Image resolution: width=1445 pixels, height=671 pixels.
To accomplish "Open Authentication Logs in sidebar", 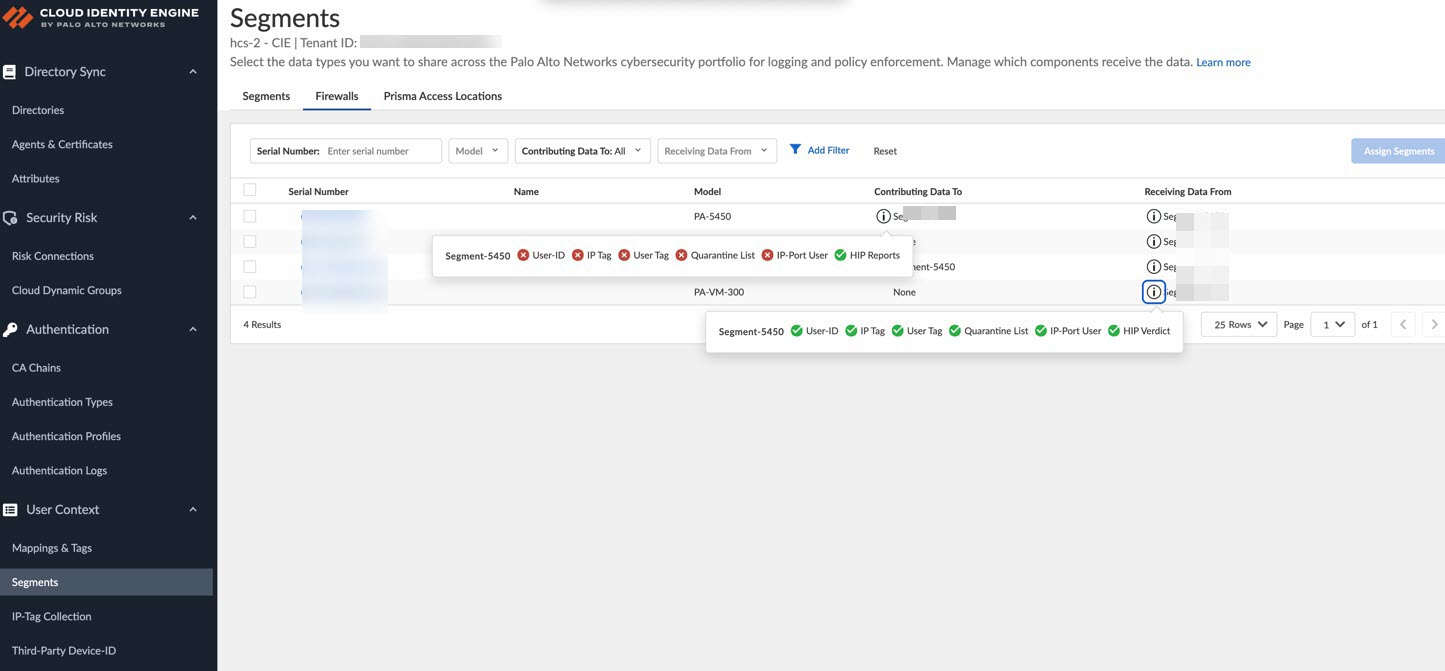I will pos(59,470).
